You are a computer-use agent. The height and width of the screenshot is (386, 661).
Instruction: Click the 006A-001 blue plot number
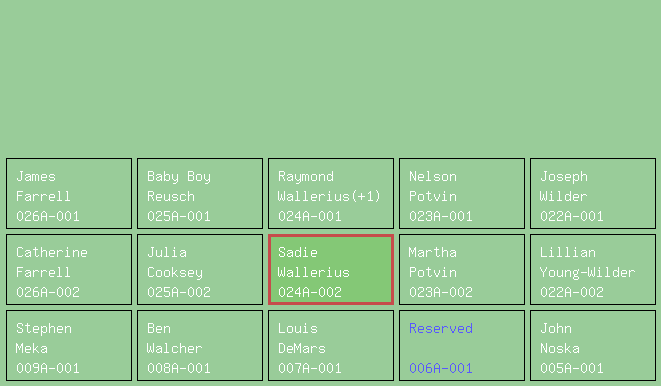click(441, 368)
